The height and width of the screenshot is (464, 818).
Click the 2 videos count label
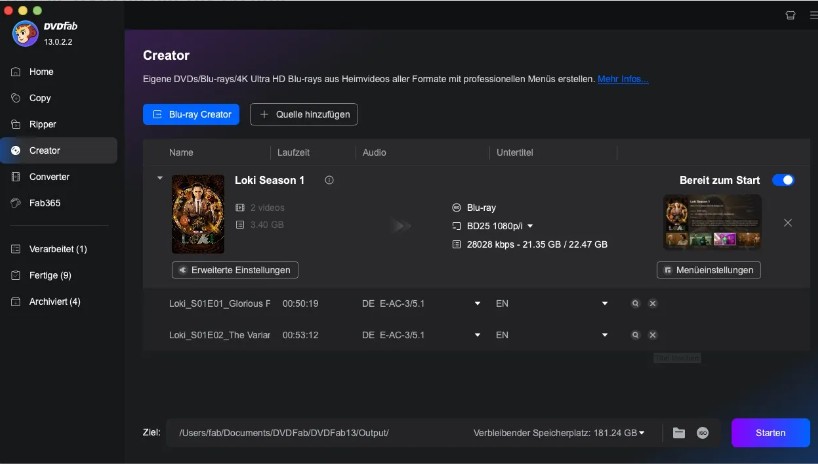[x=267, y=208]
